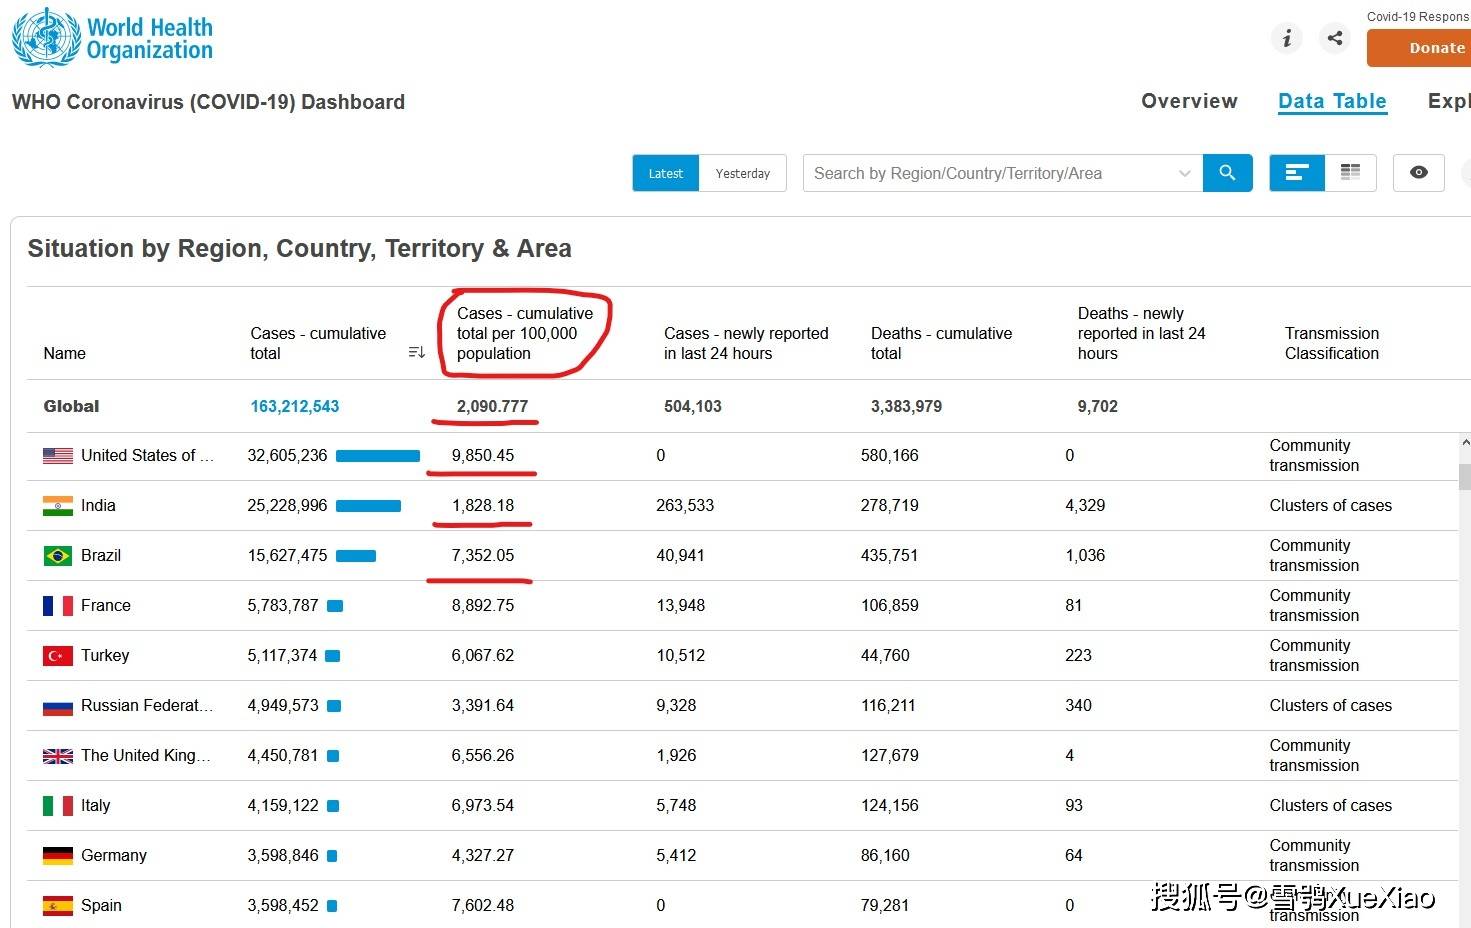Open the Overview tab
Screen dimensions: 1471x928
tap(1189, 101)
